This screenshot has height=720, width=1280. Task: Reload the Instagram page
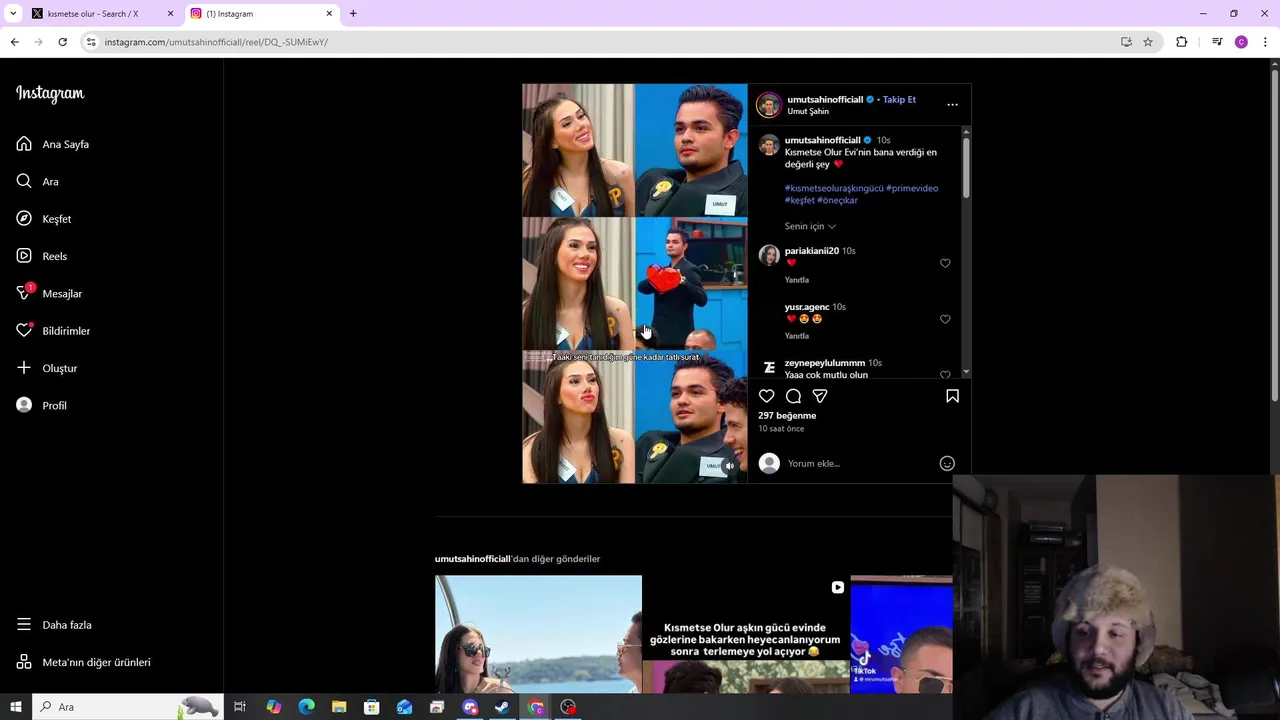(x=62, y=42)
